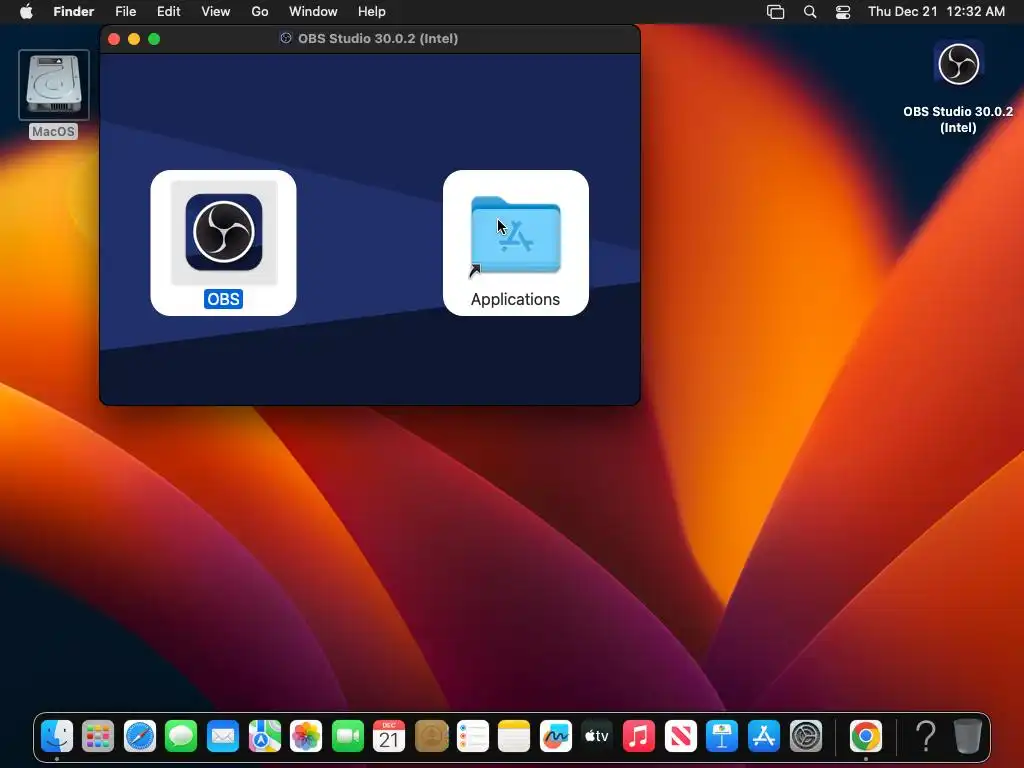
Task: Zoom the OBS Studio installer window
Action: coord(154,39)
